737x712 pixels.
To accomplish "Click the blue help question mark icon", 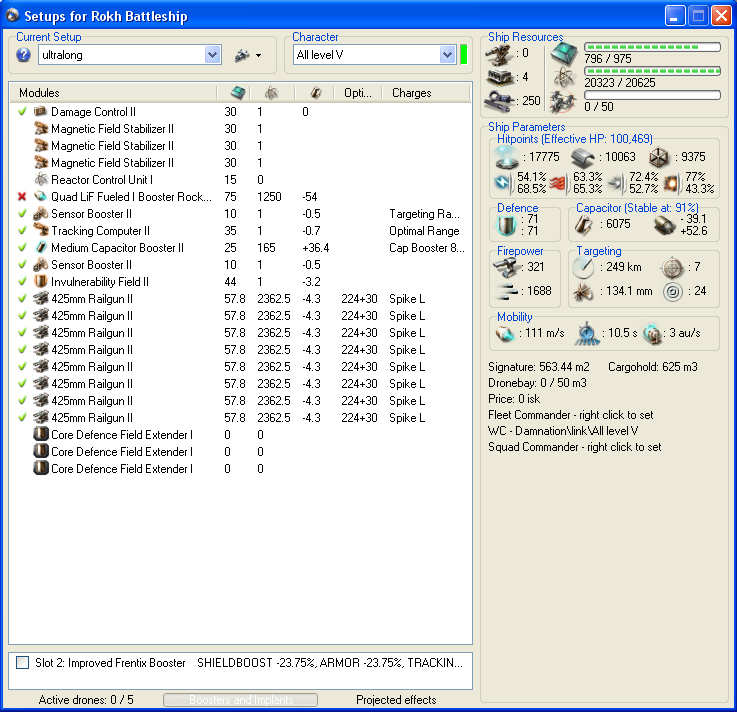I will pyautogui.click(x=24, y=55).
